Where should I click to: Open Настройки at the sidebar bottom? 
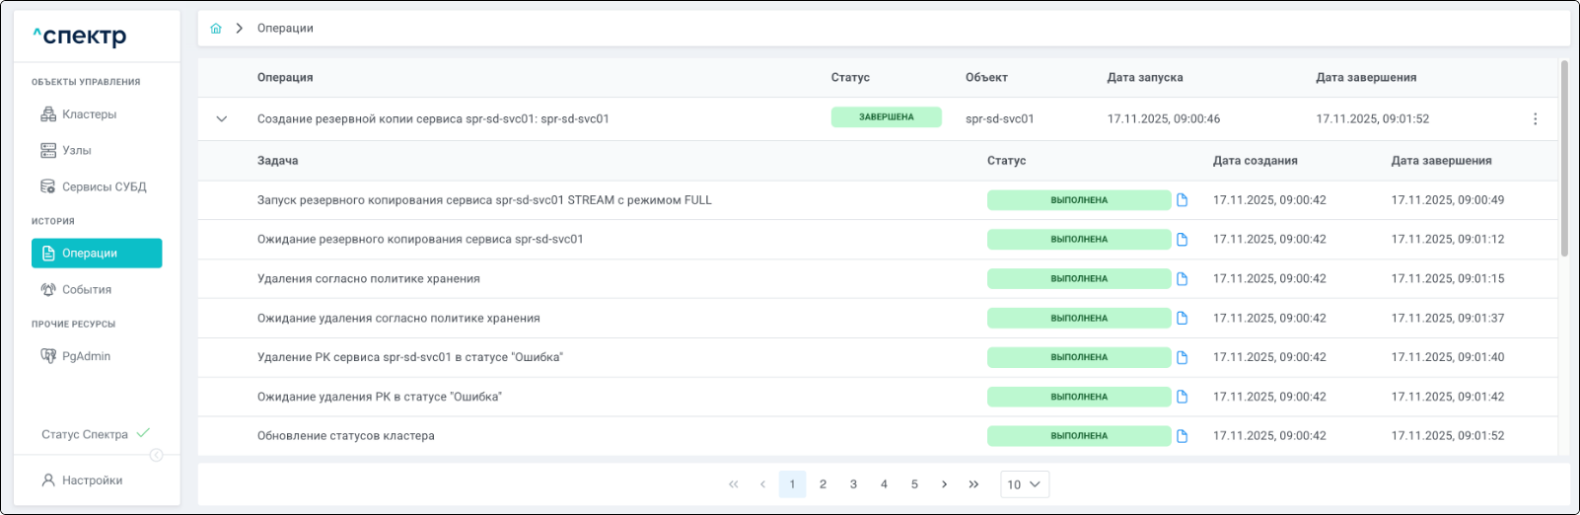coord(92,481)
